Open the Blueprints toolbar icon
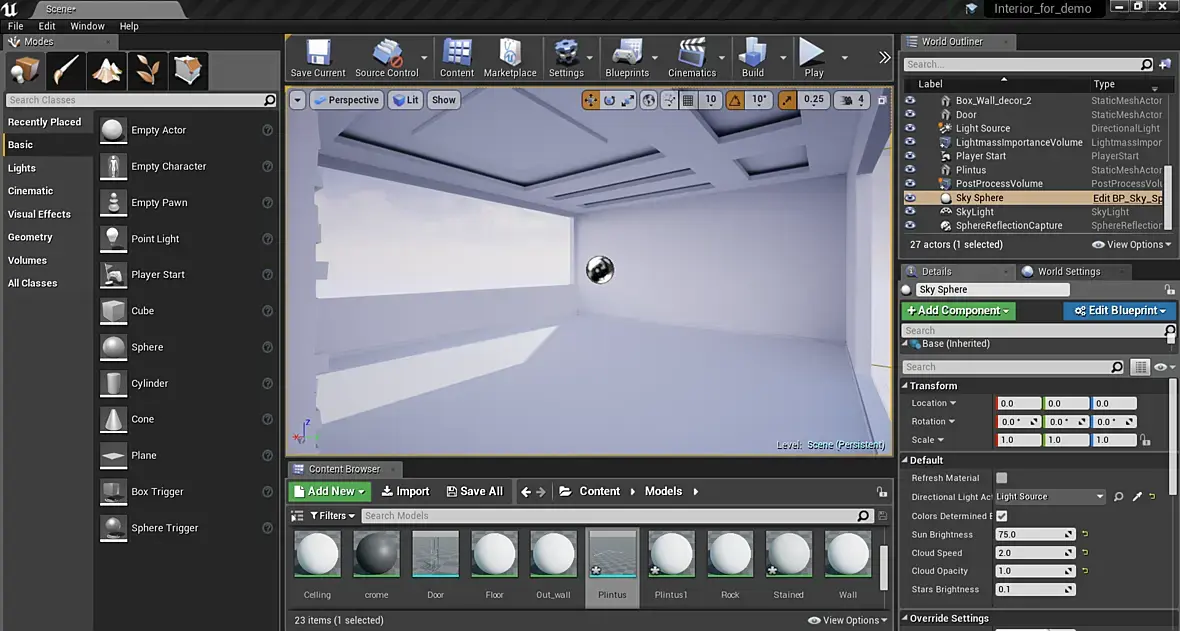The height and width of the screenshot is (631, 1180). tap(627, 59)
